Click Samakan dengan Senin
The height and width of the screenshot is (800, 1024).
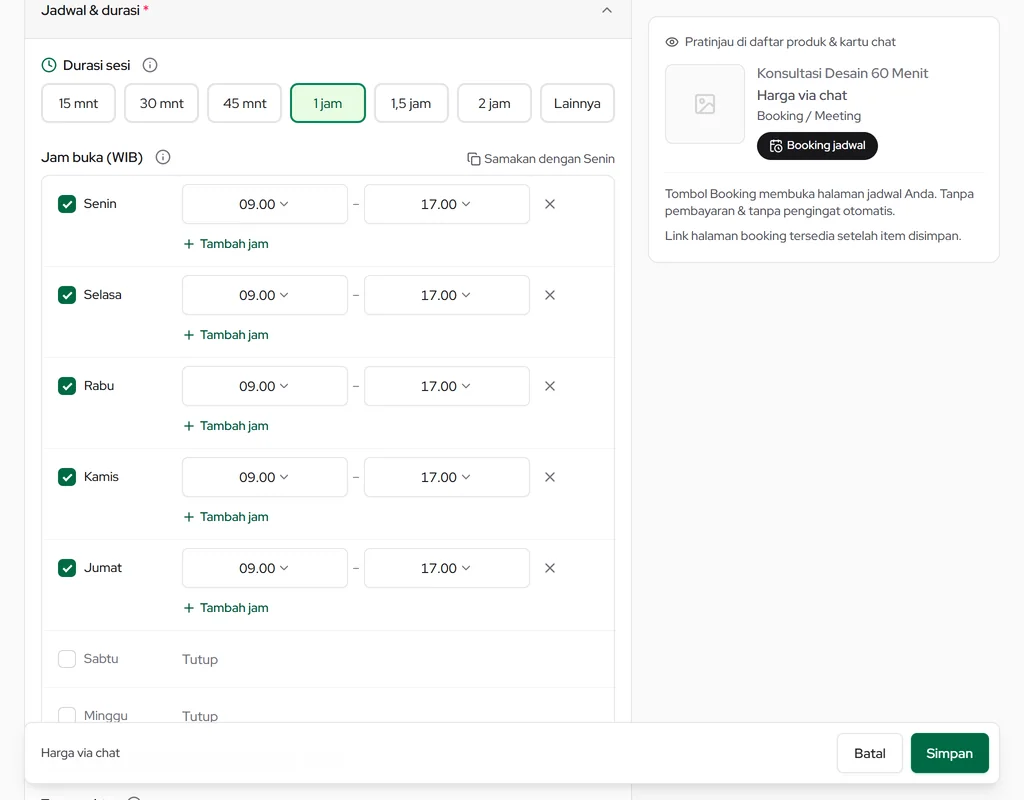click(x=541, y=159)
